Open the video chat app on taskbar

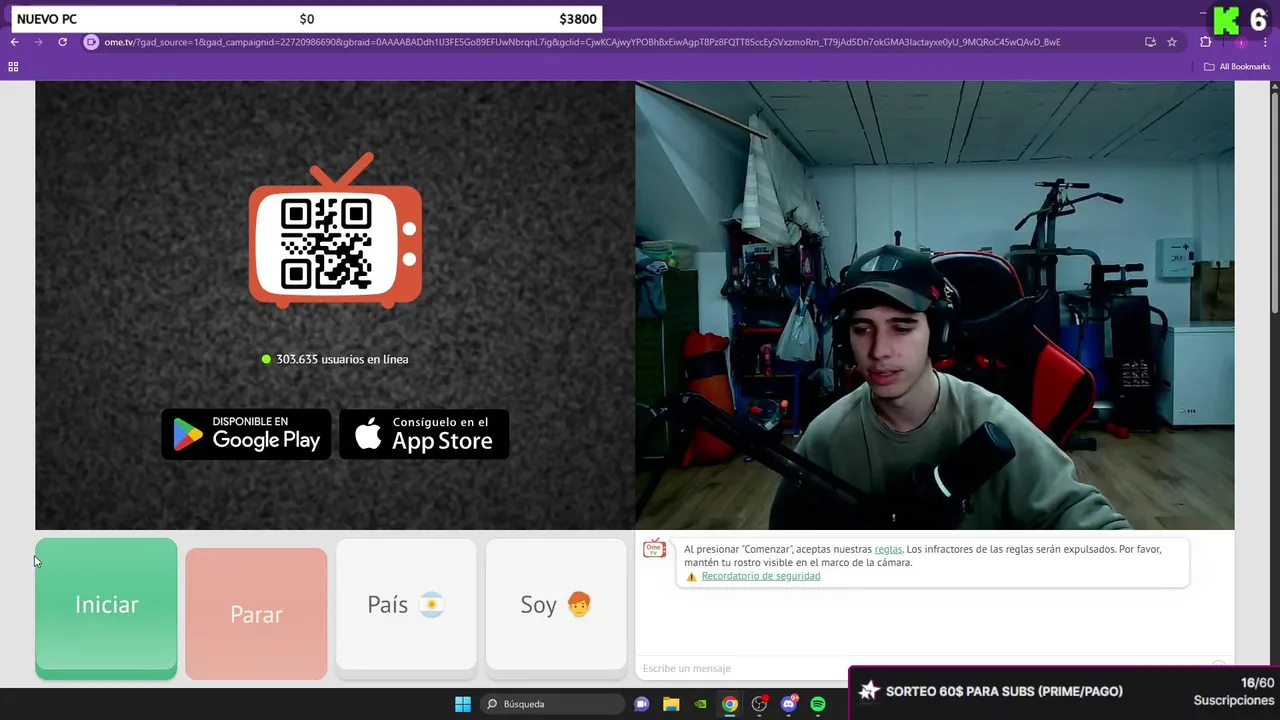click(x=642, y=704)
